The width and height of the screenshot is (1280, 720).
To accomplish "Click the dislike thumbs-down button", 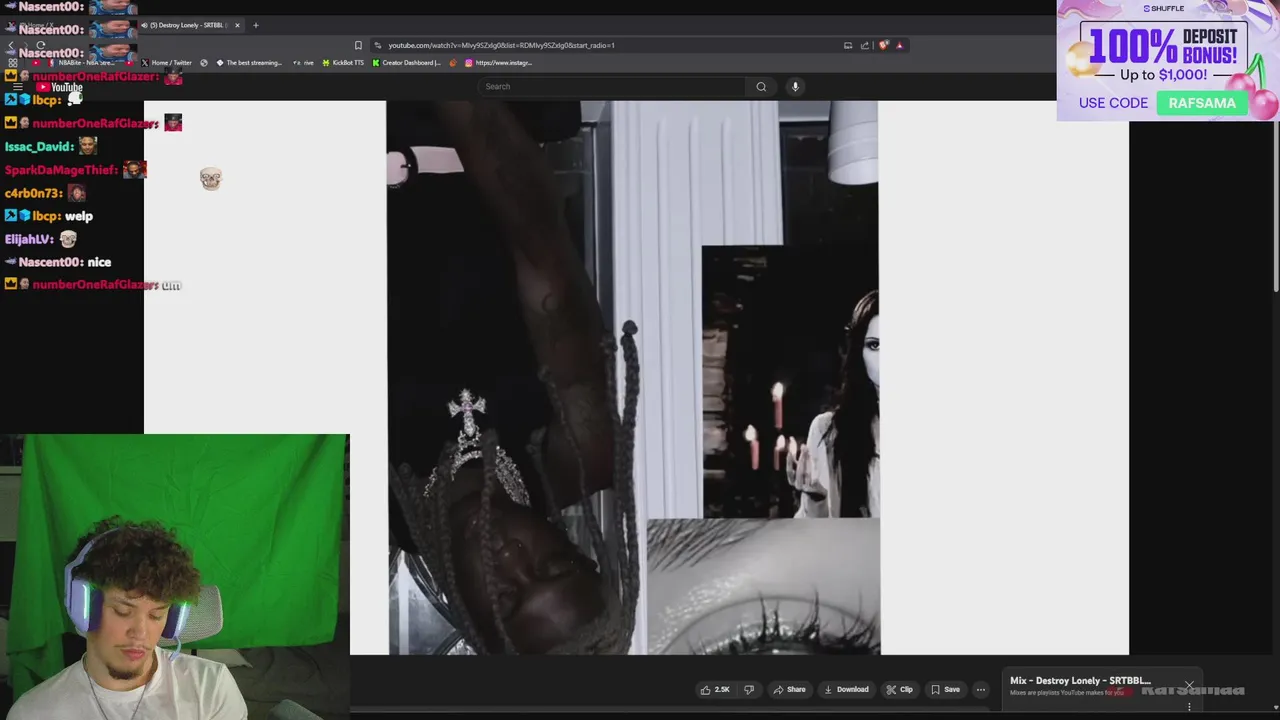I will (x=749, y=689).
